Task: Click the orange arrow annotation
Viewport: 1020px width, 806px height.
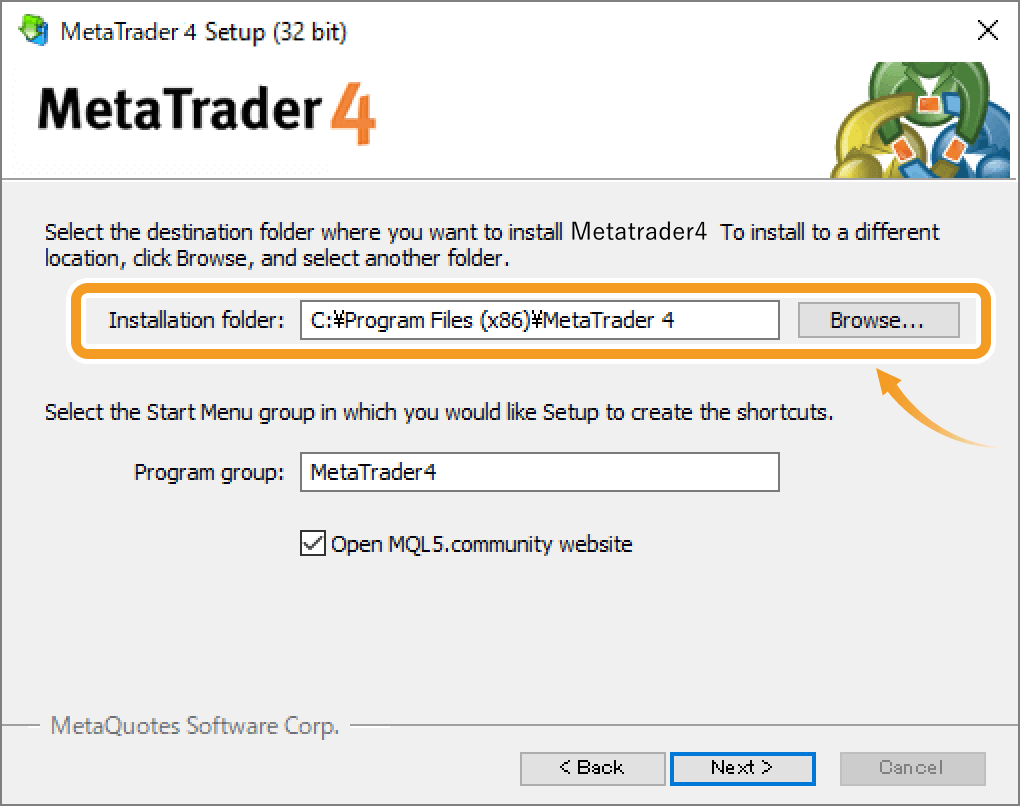Action: click(934, 409)
